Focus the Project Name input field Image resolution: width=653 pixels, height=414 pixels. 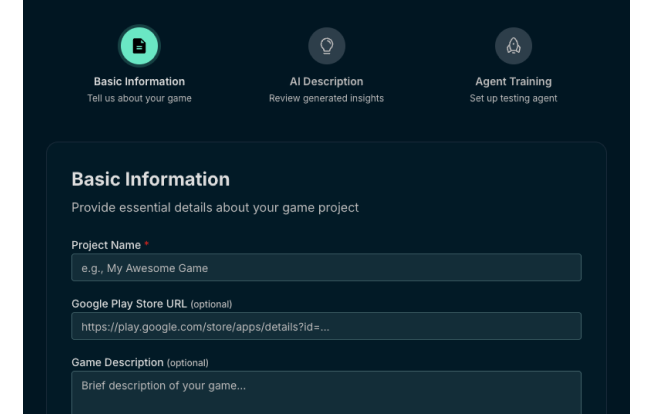click(x=326, y=267)
